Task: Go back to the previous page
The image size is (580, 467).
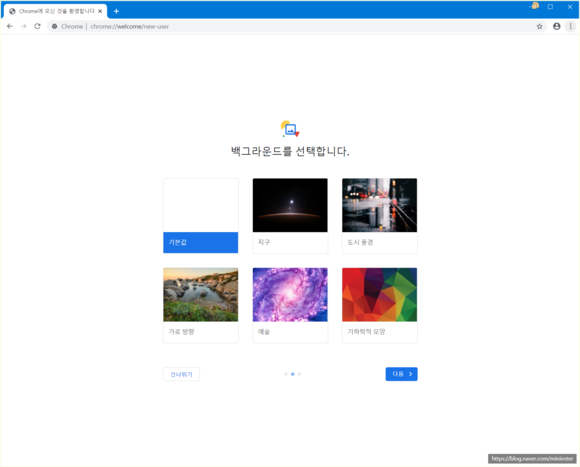Action: pyautogui.click(x=10, y=26)
